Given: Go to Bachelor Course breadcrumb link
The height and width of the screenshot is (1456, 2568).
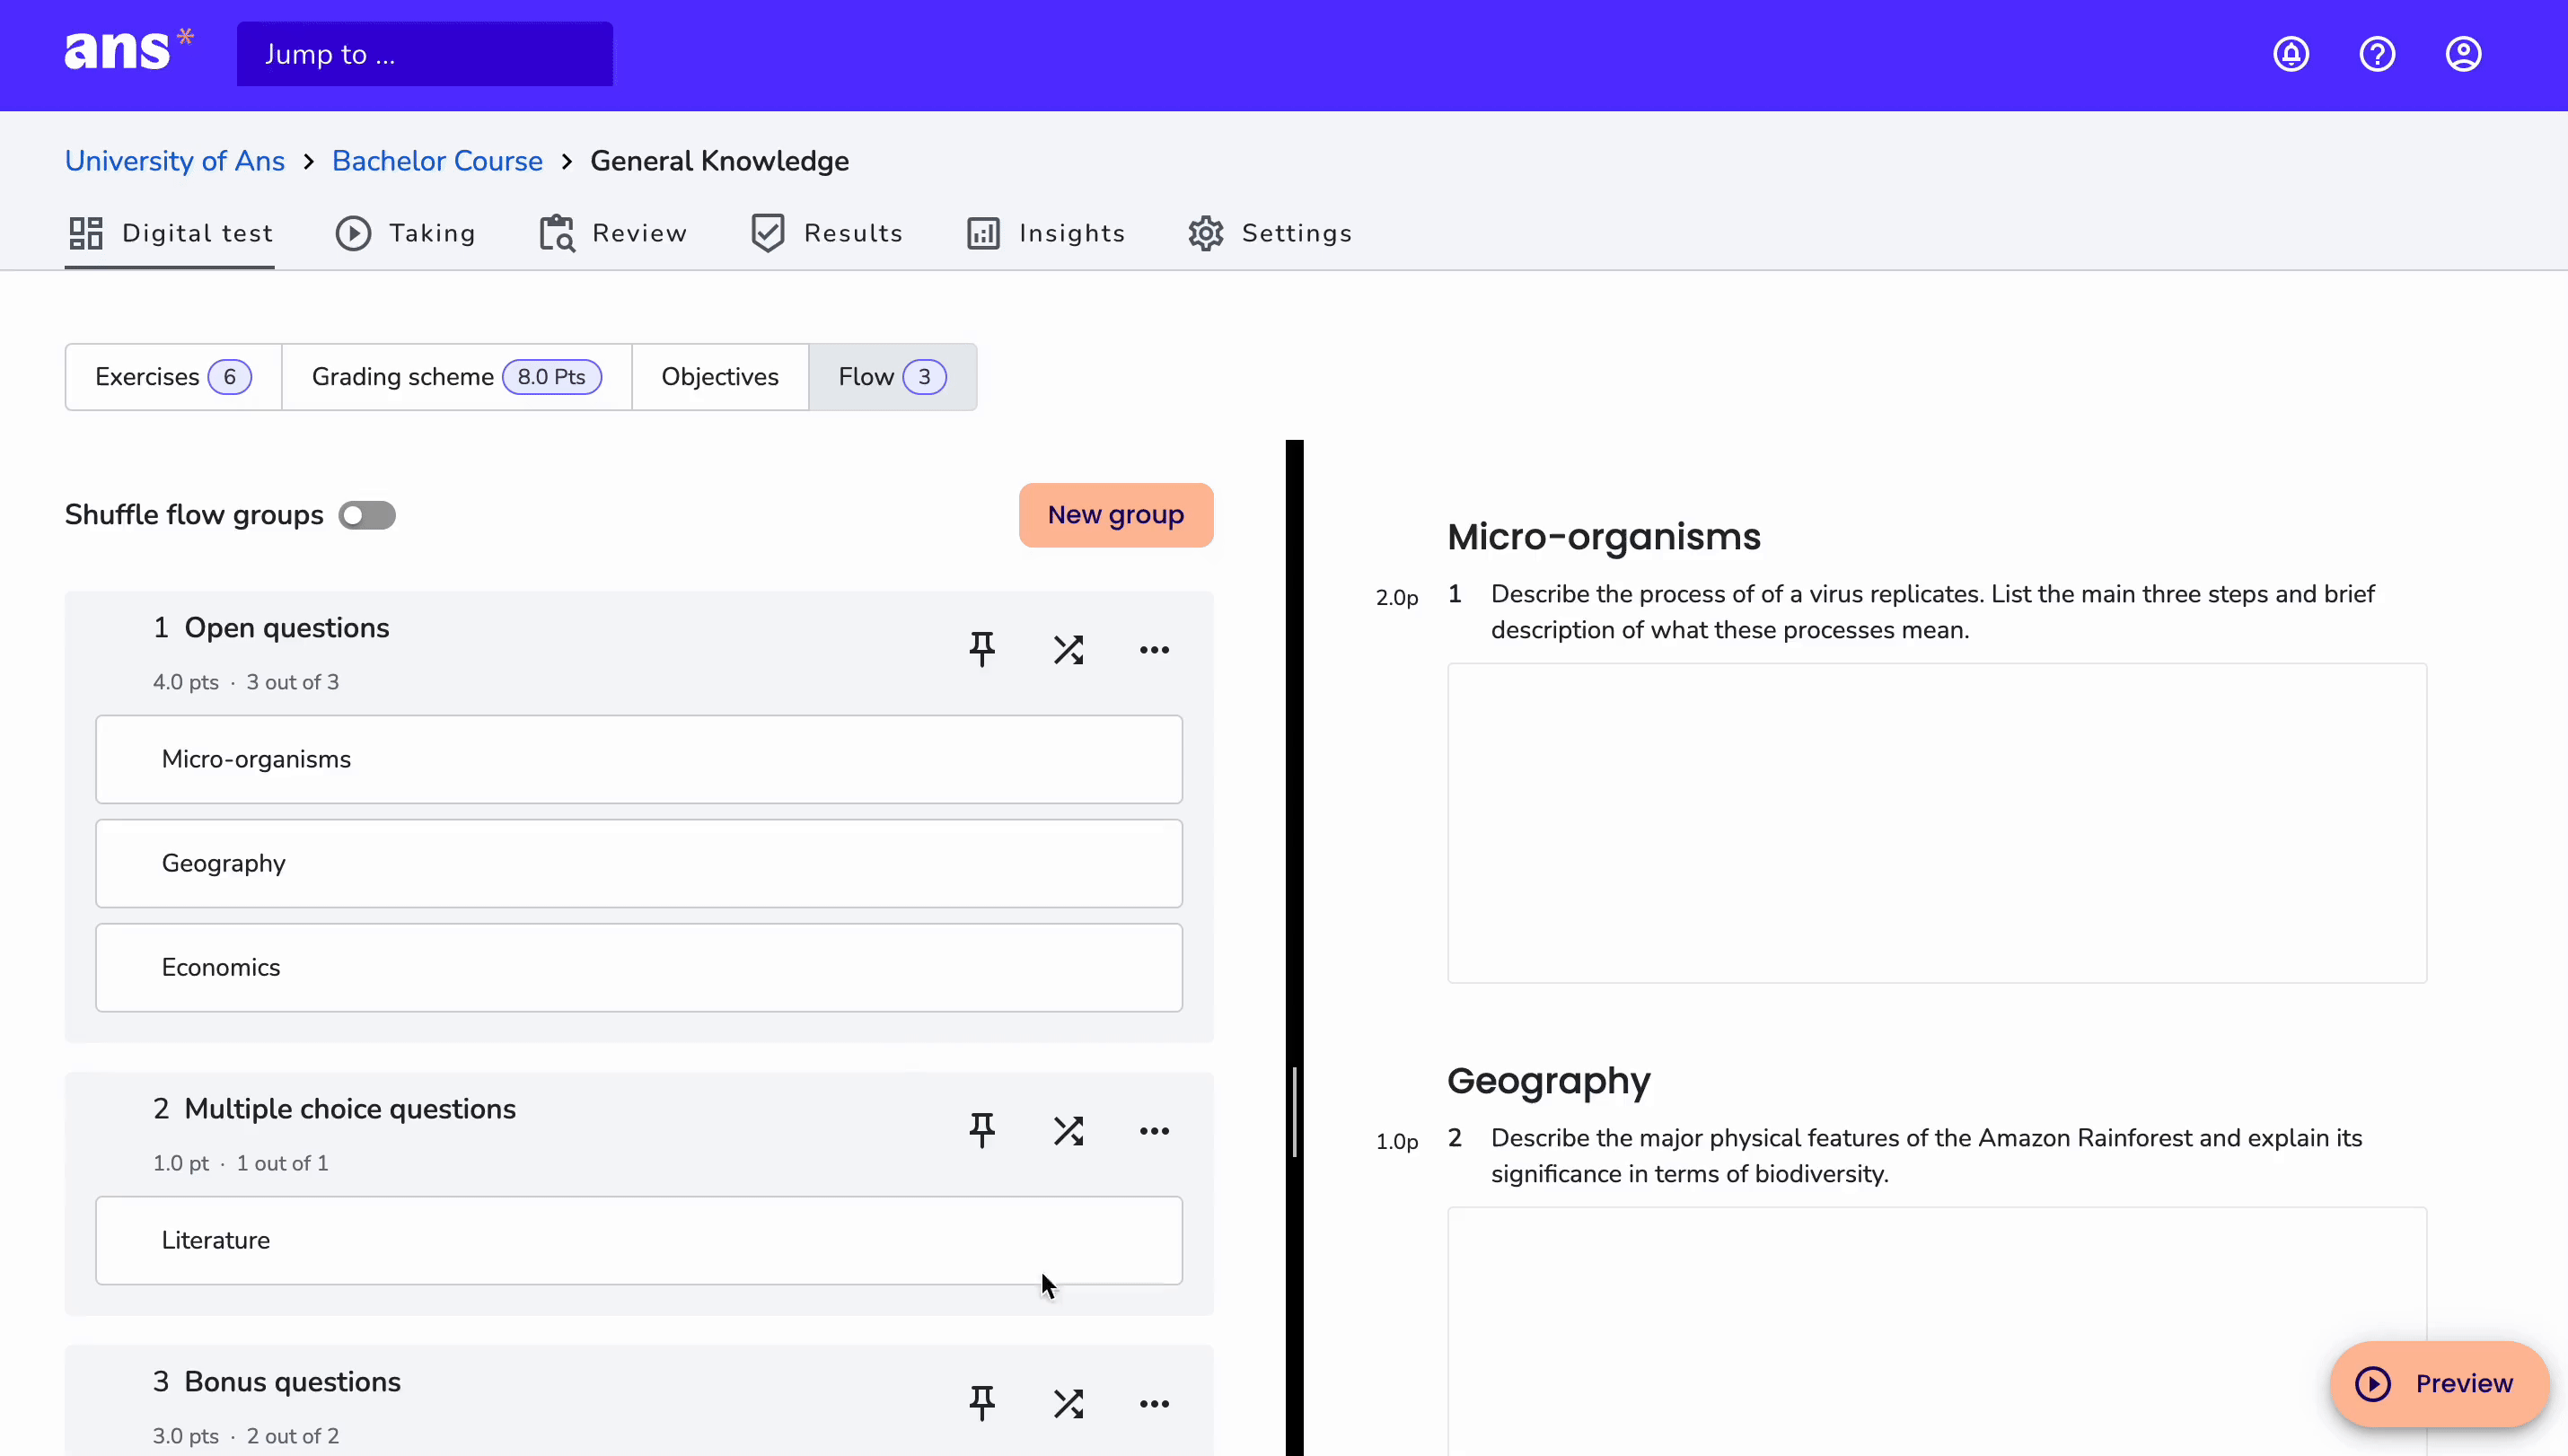Looking at the screenshot, I should tap(437, 161).
